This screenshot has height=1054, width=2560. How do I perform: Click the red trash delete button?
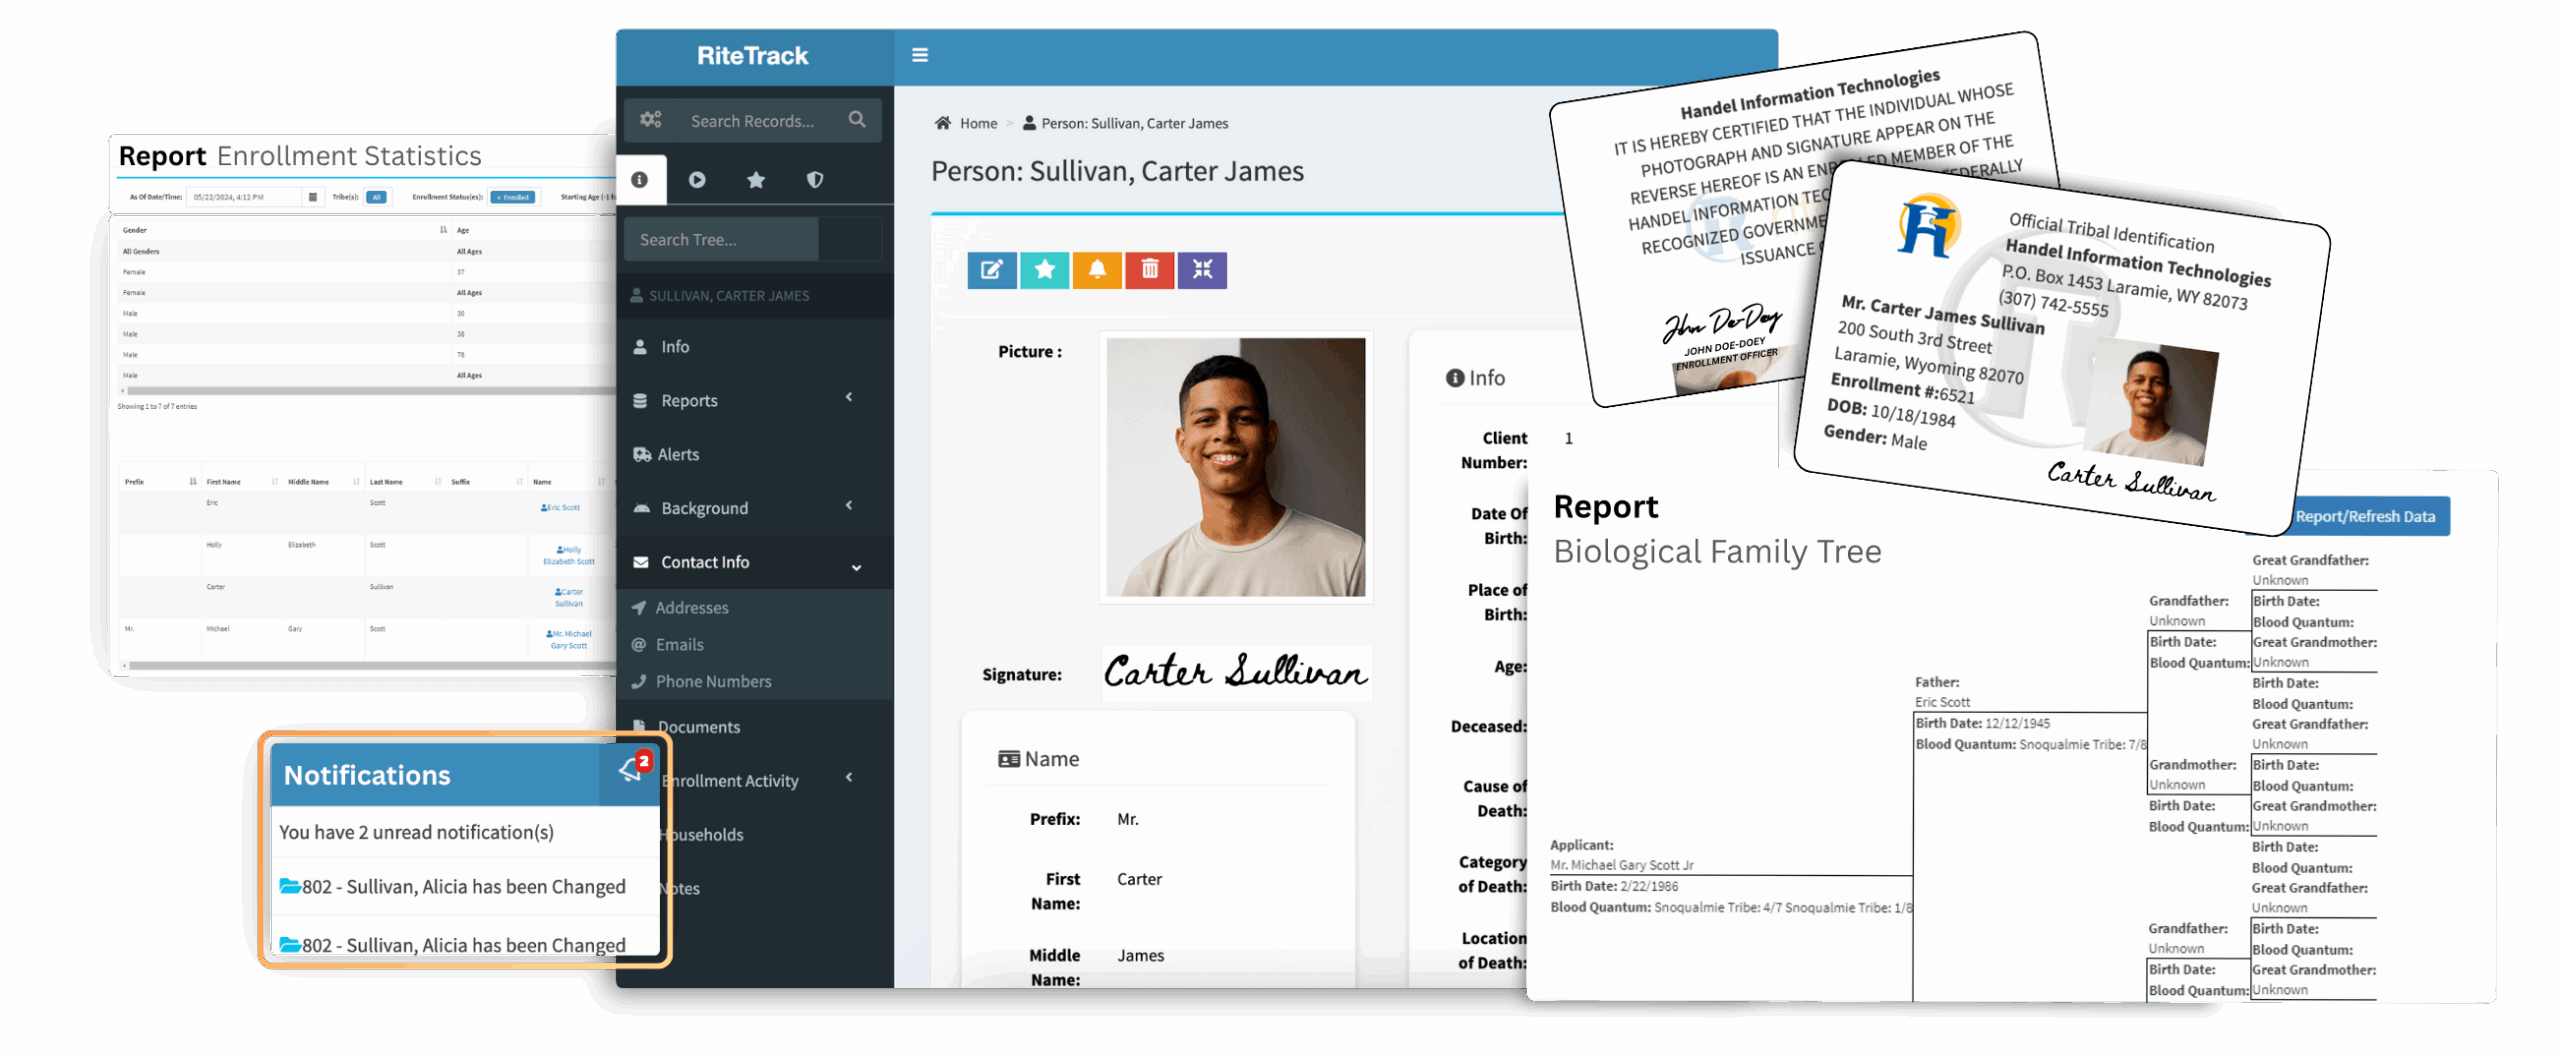tap(1150, 270)
